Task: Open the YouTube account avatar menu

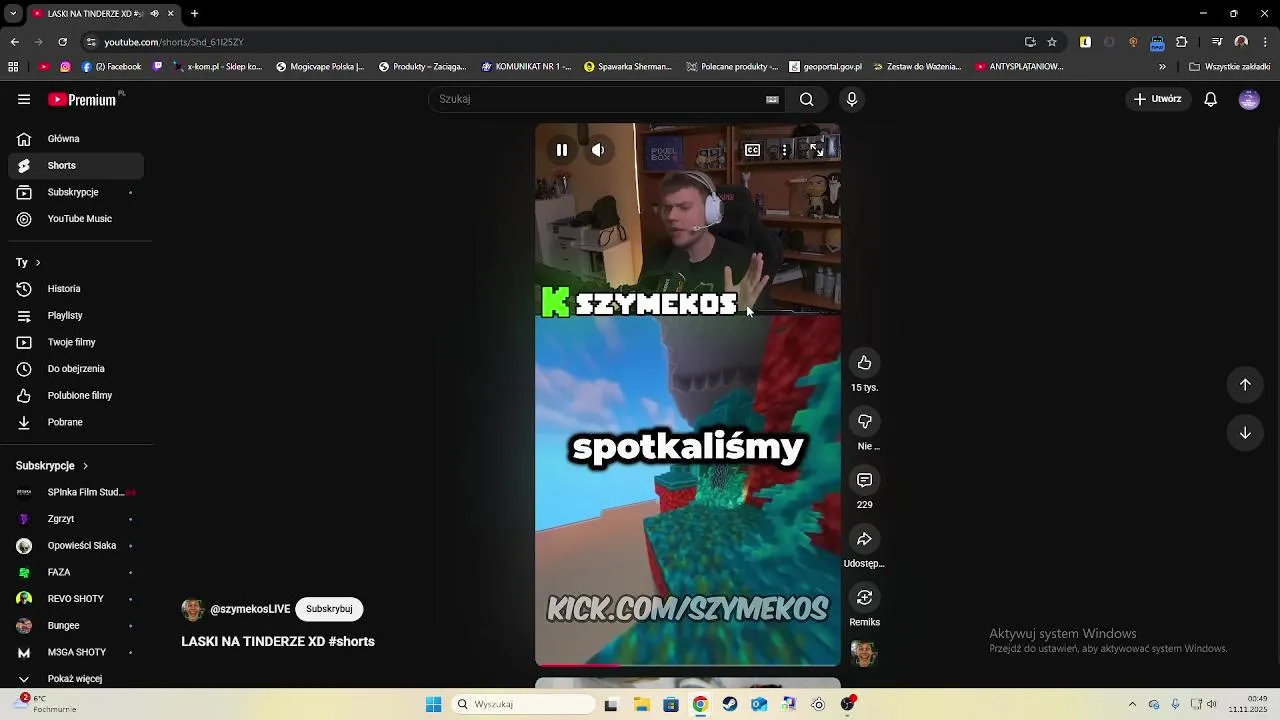Action: [1249, 99]
